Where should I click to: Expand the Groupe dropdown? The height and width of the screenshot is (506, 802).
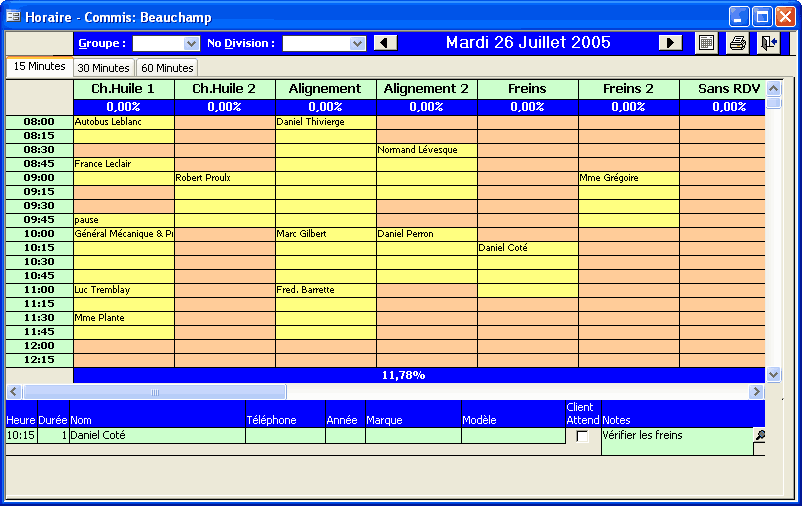coord(191,43)
